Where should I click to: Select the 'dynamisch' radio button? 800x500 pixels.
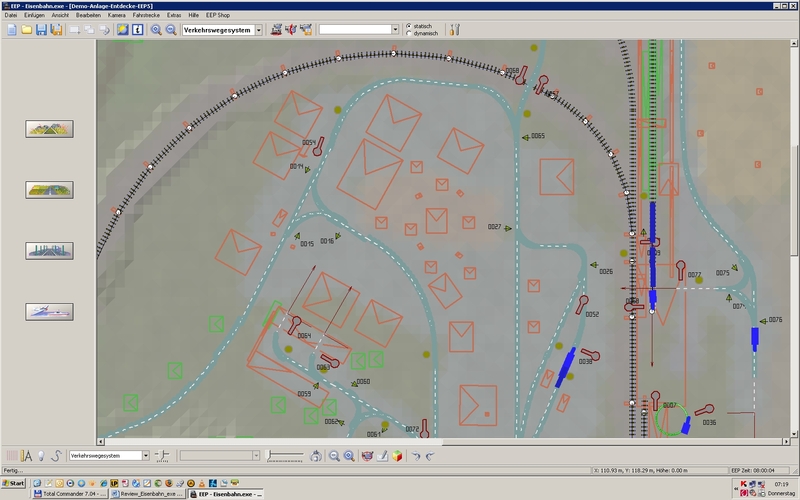409,33
